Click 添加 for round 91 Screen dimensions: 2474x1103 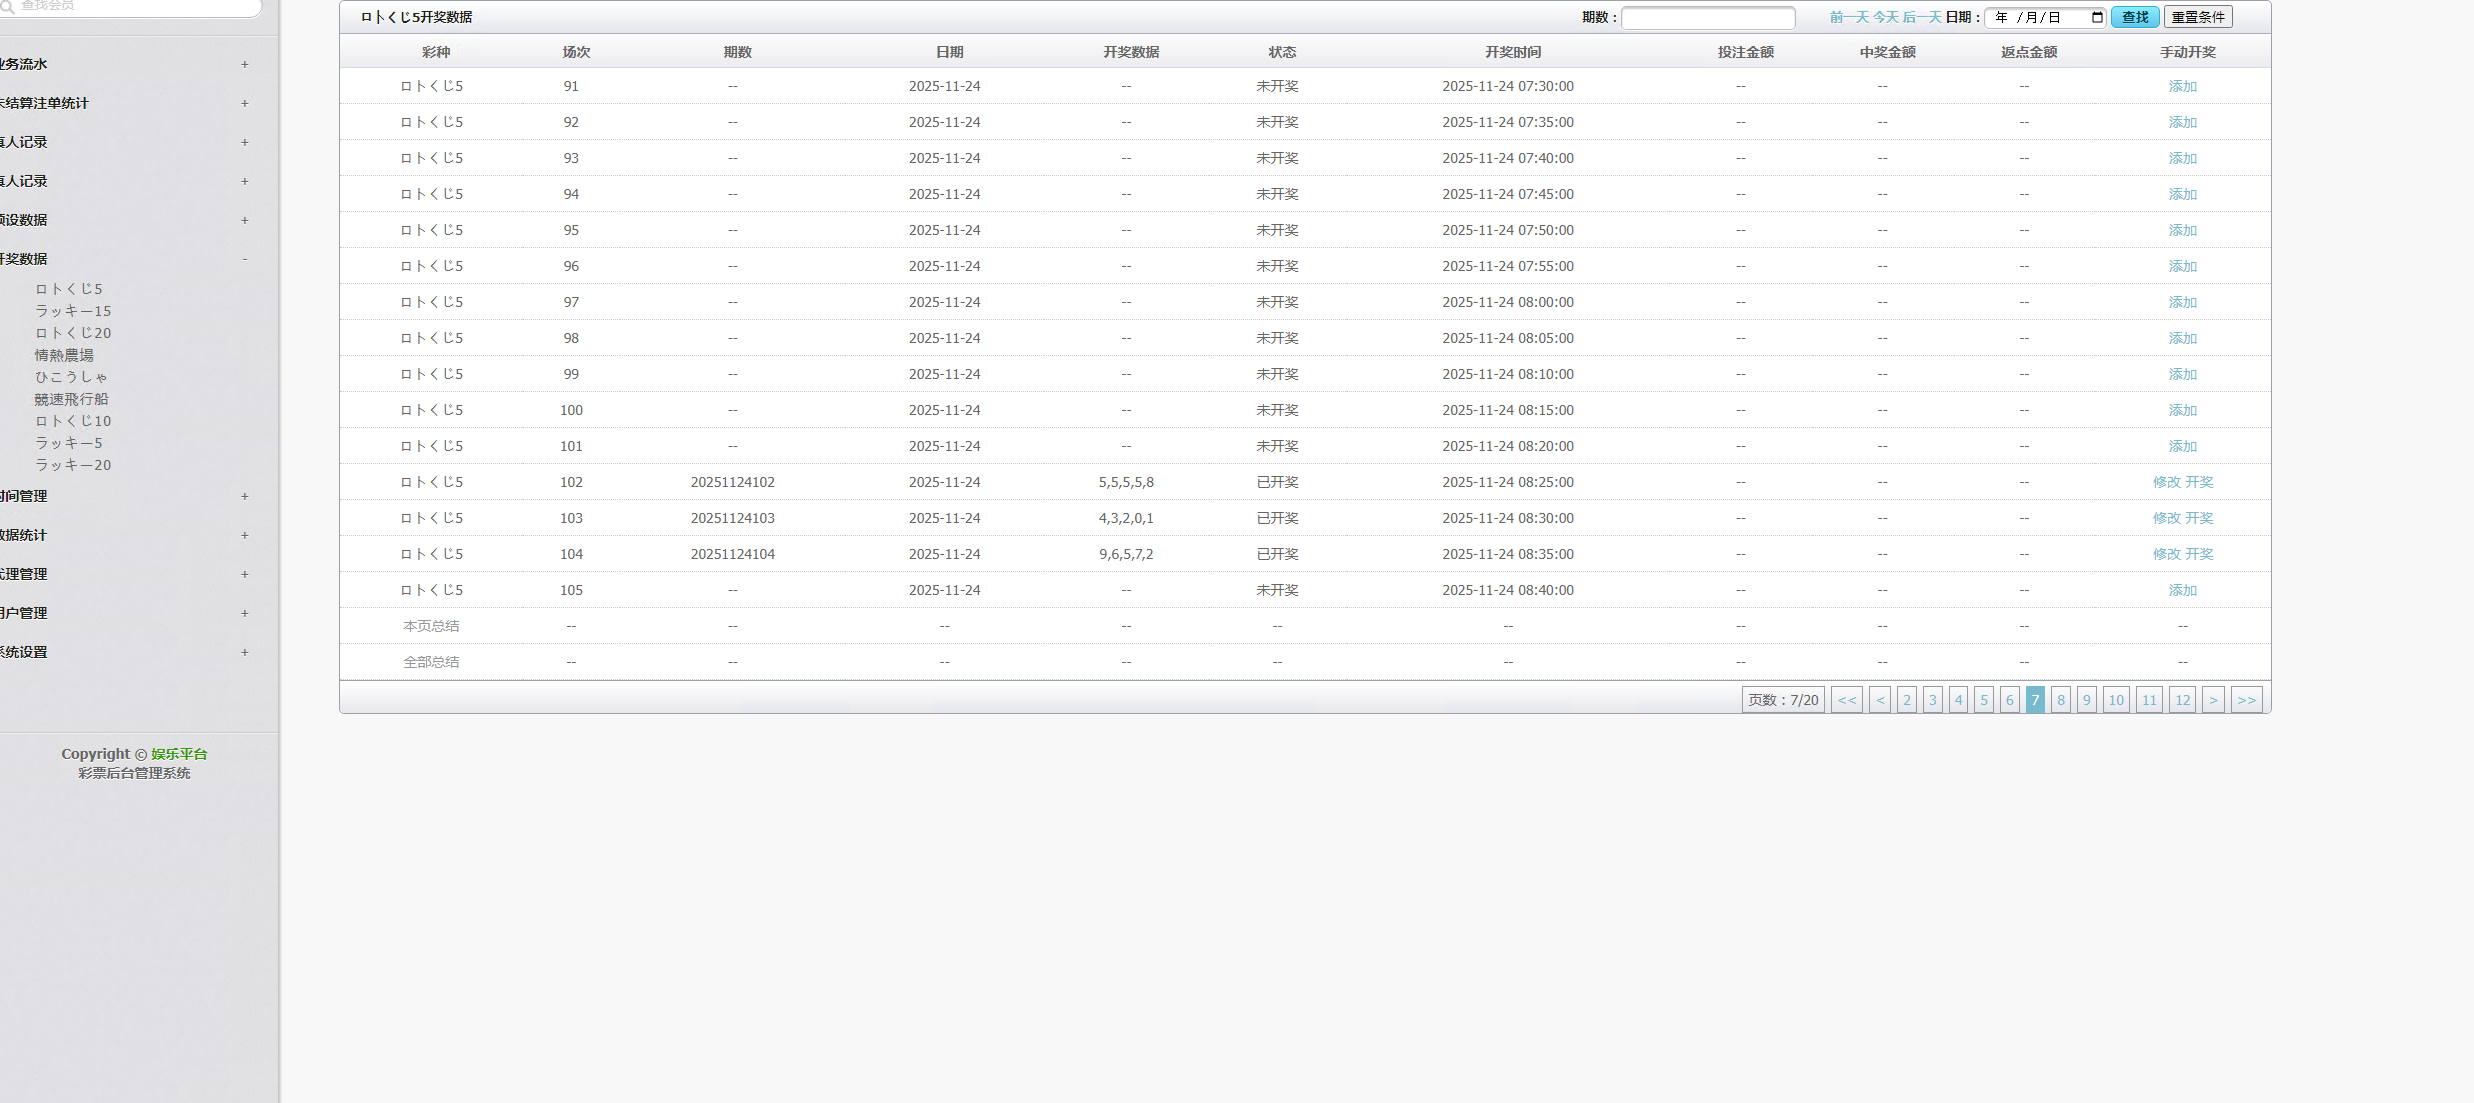[x=2182, y=86]
